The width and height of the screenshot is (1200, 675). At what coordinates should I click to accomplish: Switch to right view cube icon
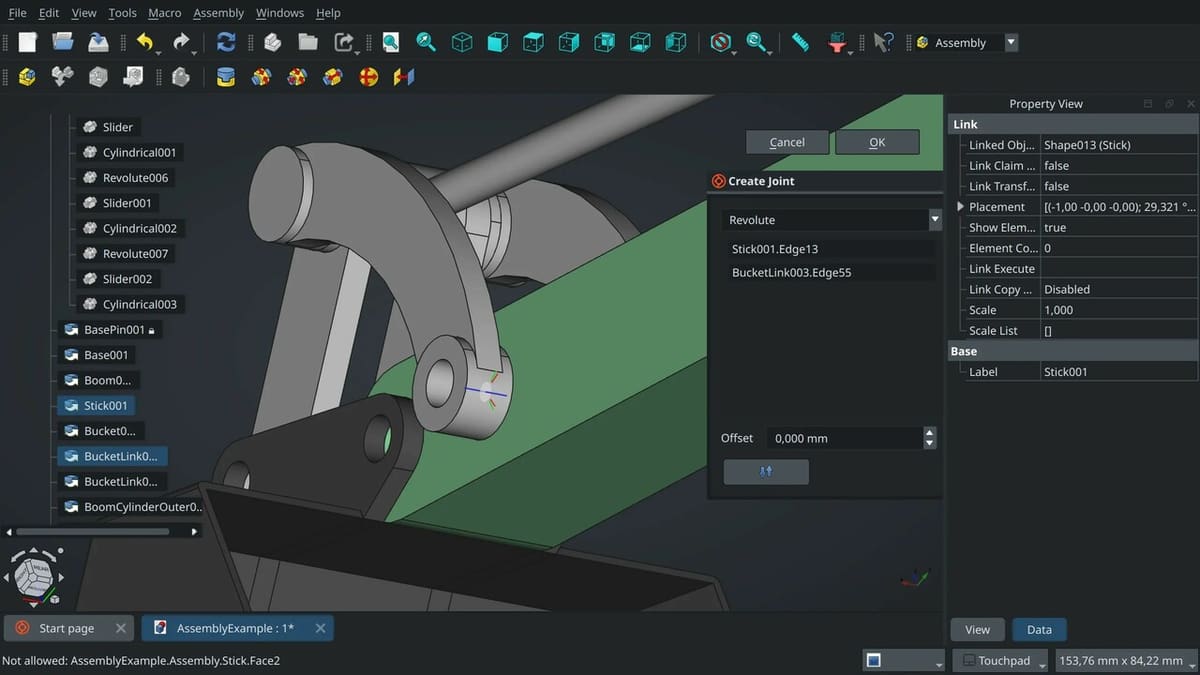click(569, 42)
